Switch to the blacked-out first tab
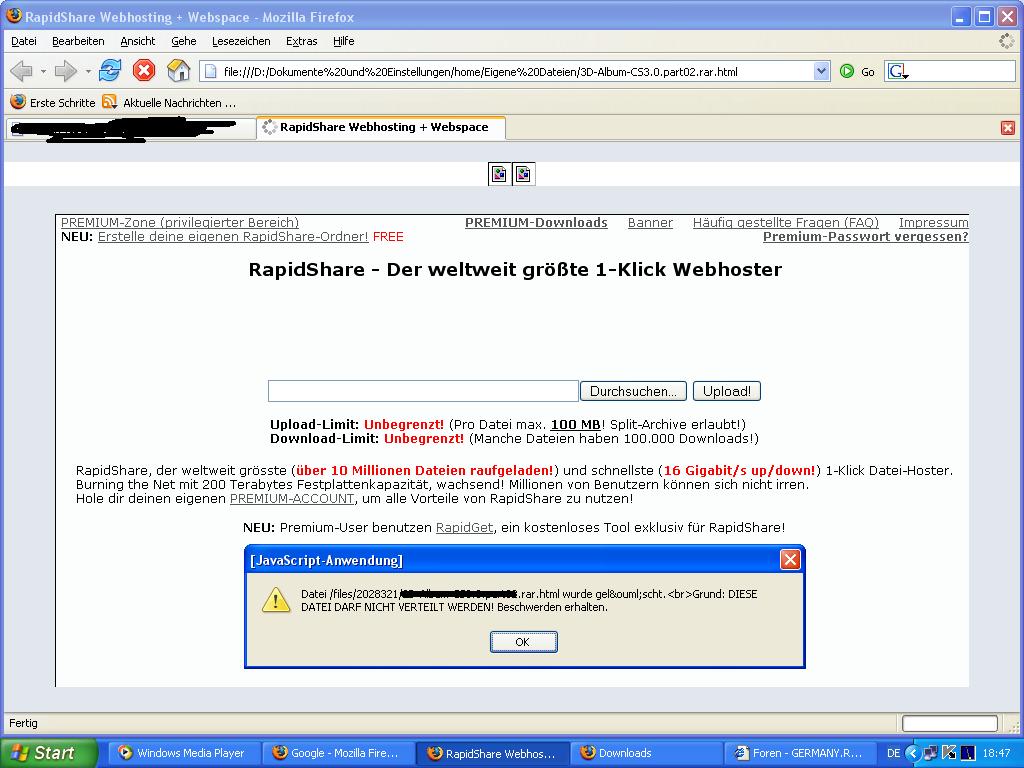This screenshot has height=768, width=1024. (131, 128)
